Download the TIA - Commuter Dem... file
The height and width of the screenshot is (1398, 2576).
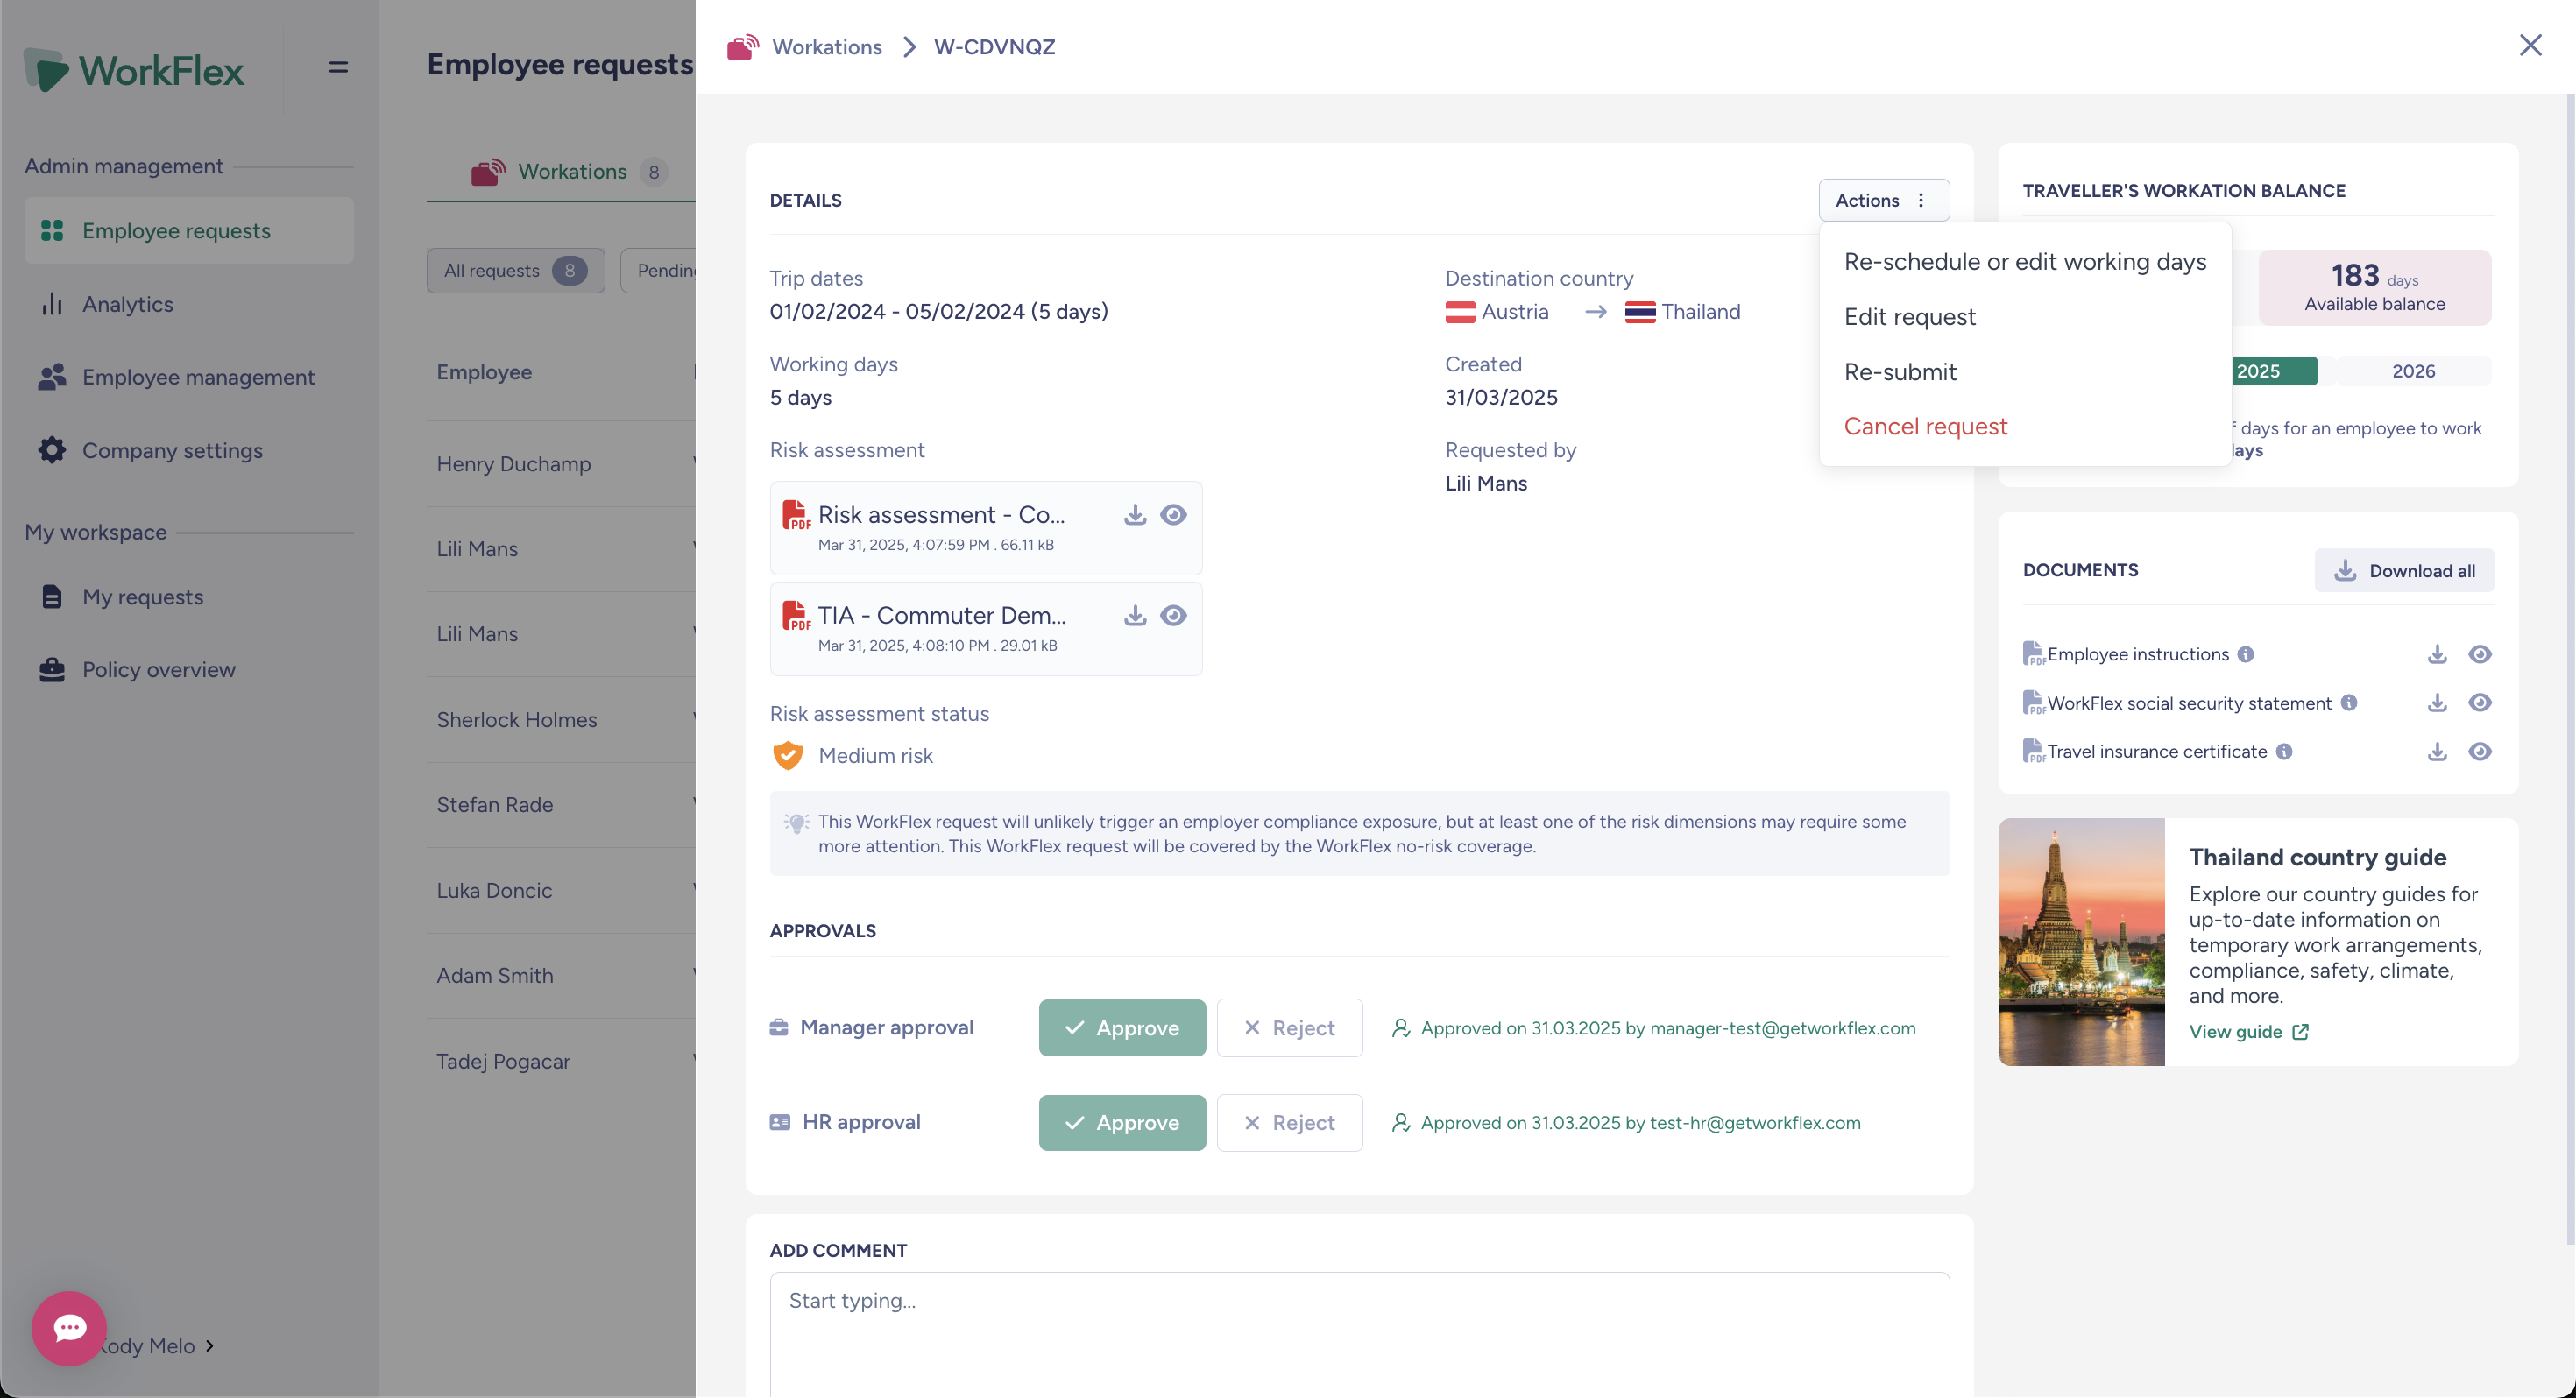(1134, 615)
